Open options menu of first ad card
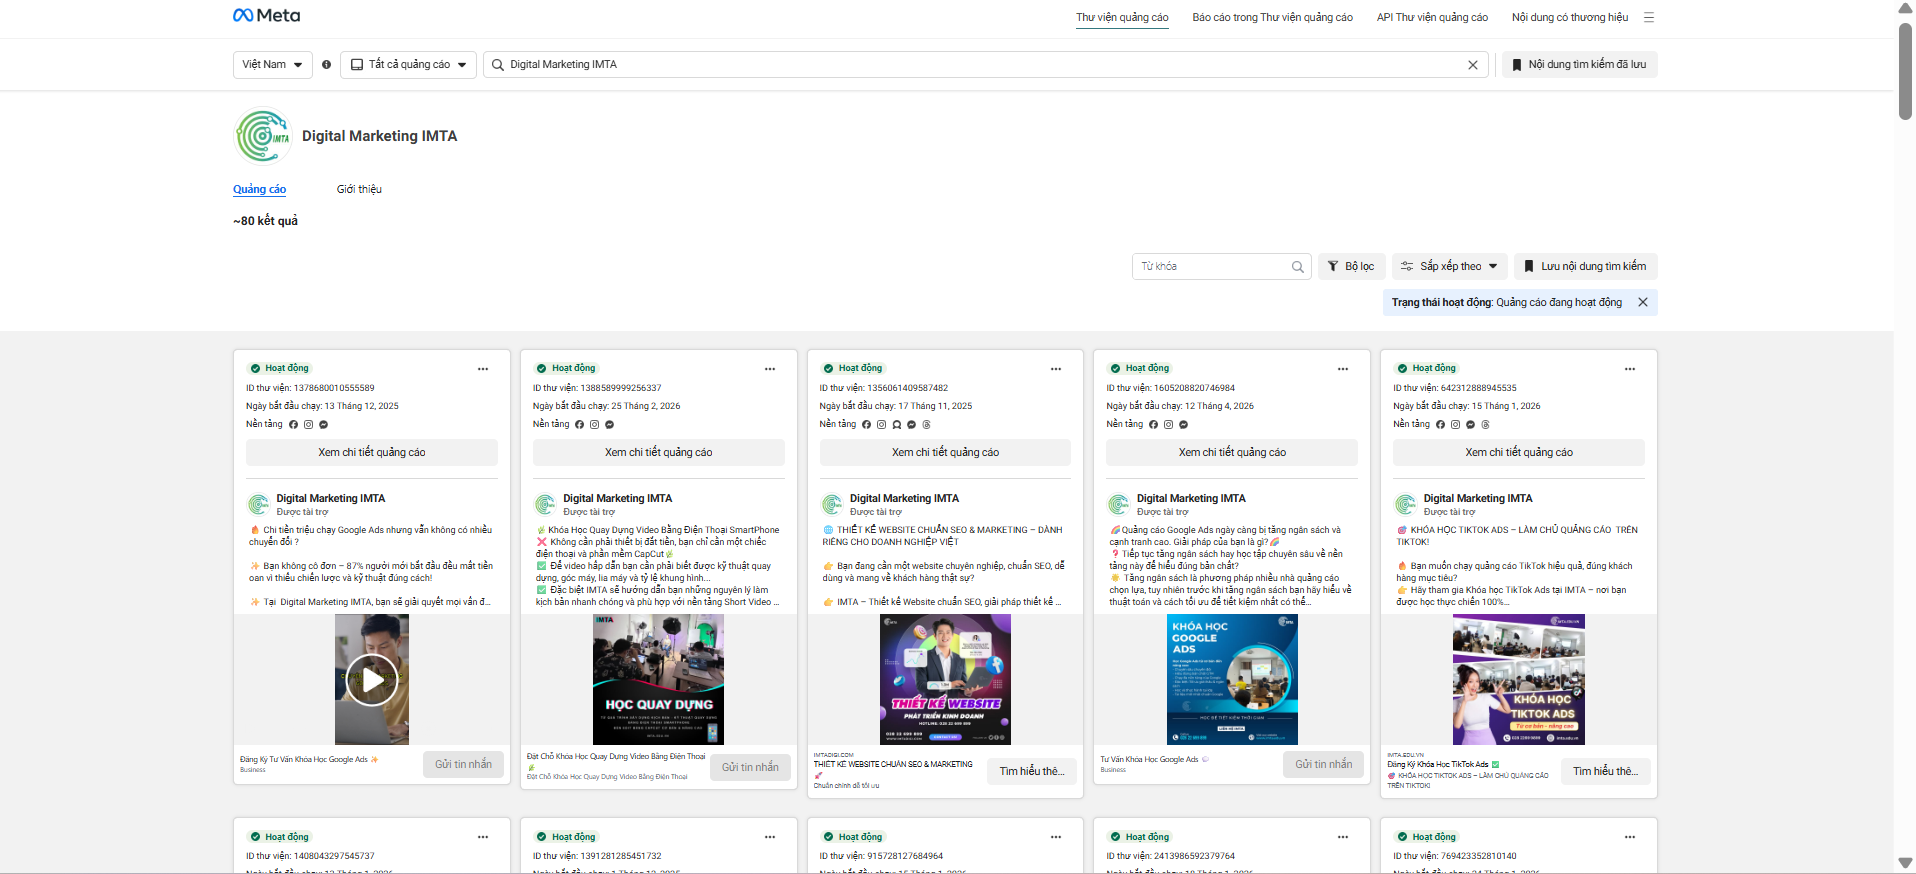 483,369
